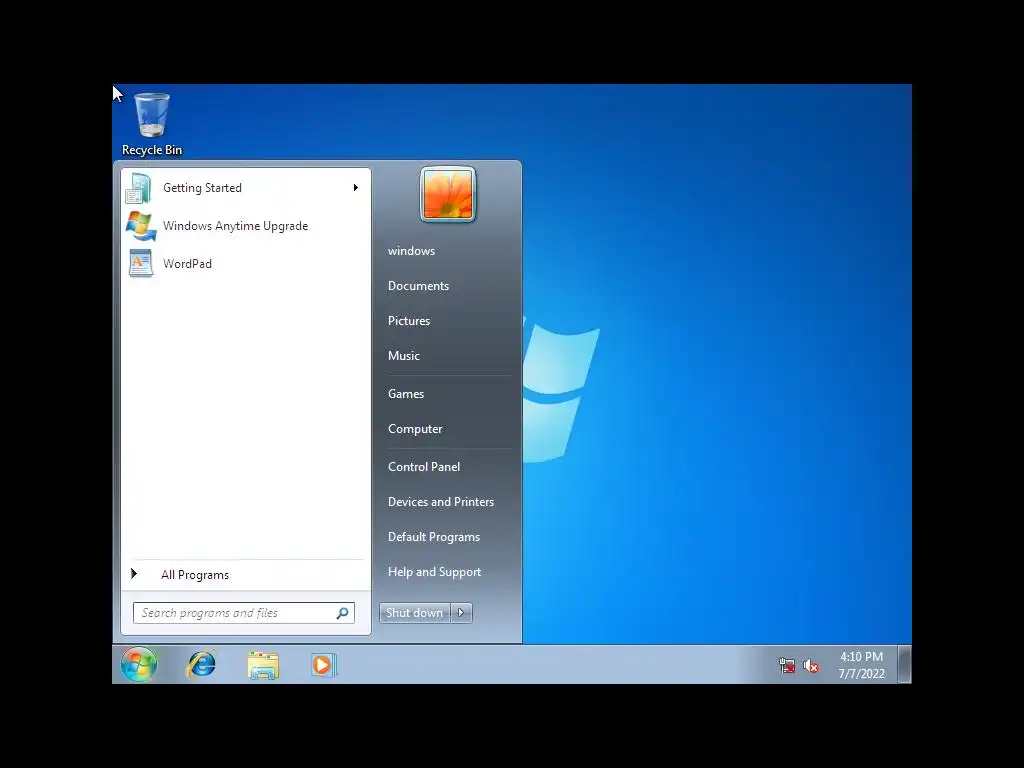This screenshot has height=768, width=1024.
Task: Open Games from the Start menu
Action: (406, 394)
